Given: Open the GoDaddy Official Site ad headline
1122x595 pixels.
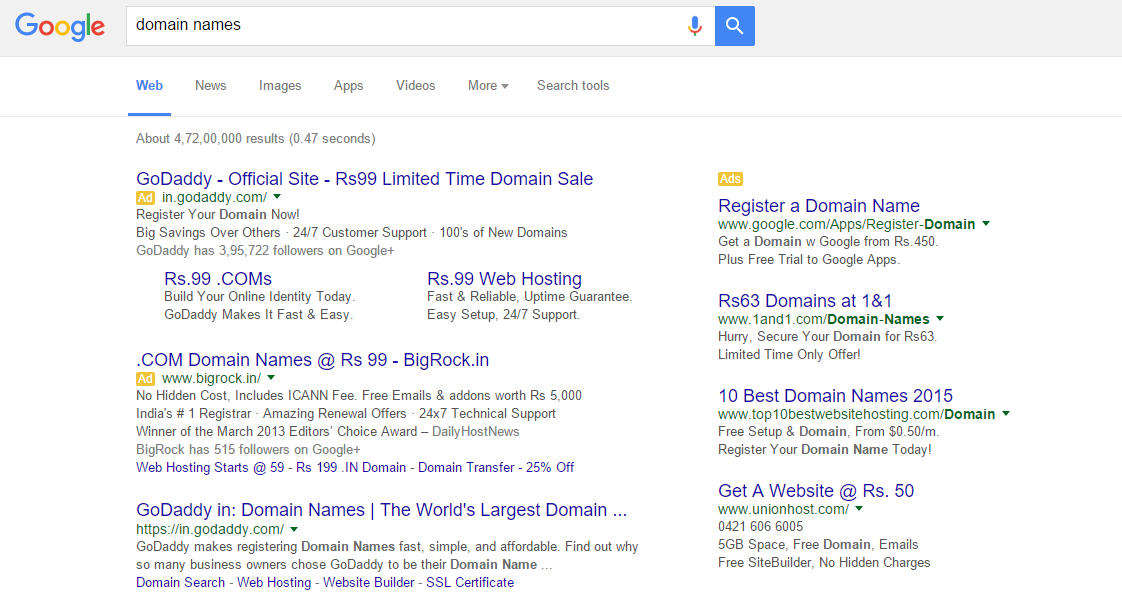Looking at the screenshot, I should (364, 179).
